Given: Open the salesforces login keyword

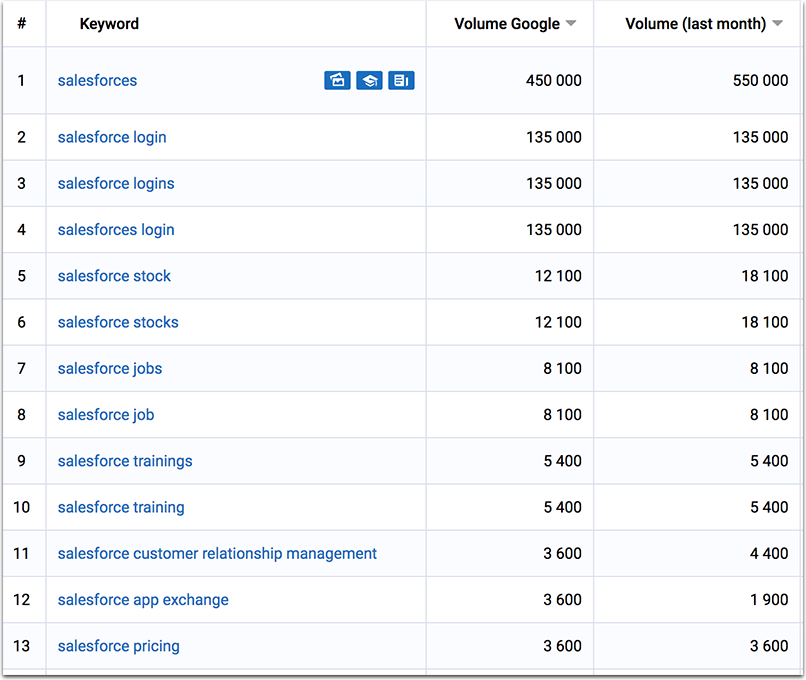Looking at the screenshot, I should click(x=116, y=230).
